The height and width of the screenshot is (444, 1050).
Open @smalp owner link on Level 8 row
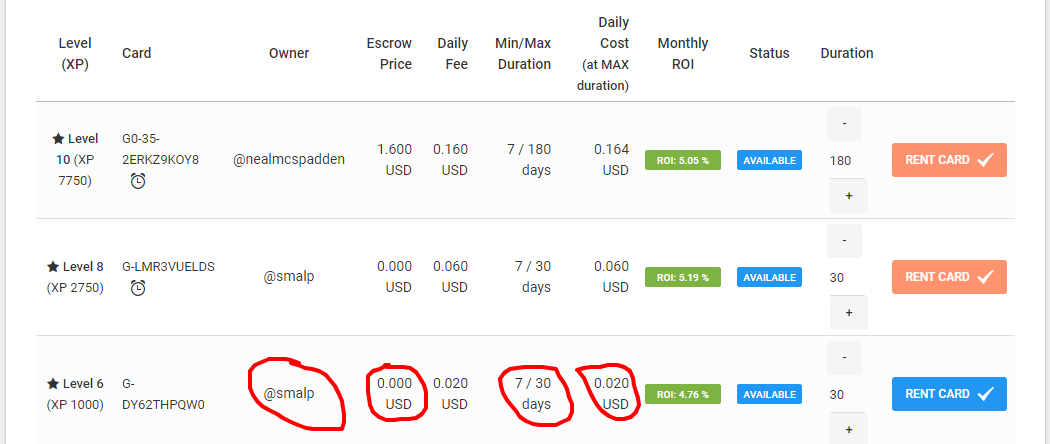point(289,276)
